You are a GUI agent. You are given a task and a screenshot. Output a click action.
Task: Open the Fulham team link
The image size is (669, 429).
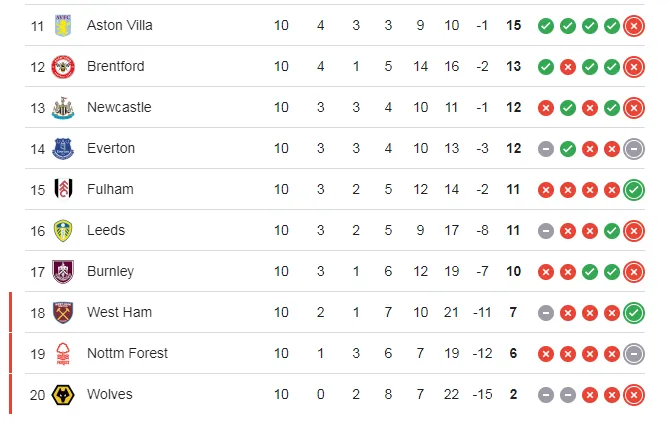[x=110, y=189]
